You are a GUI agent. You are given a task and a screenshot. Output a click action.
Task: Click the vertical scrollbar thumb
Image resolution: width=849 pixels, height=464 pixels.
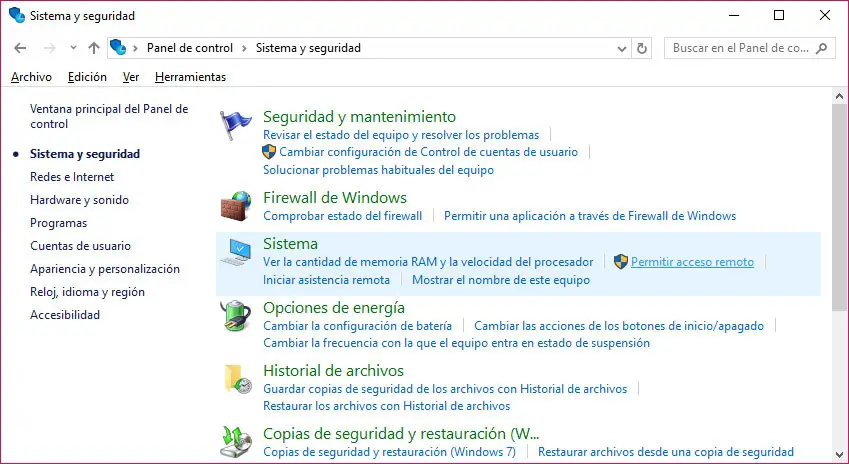click(840, 208)
